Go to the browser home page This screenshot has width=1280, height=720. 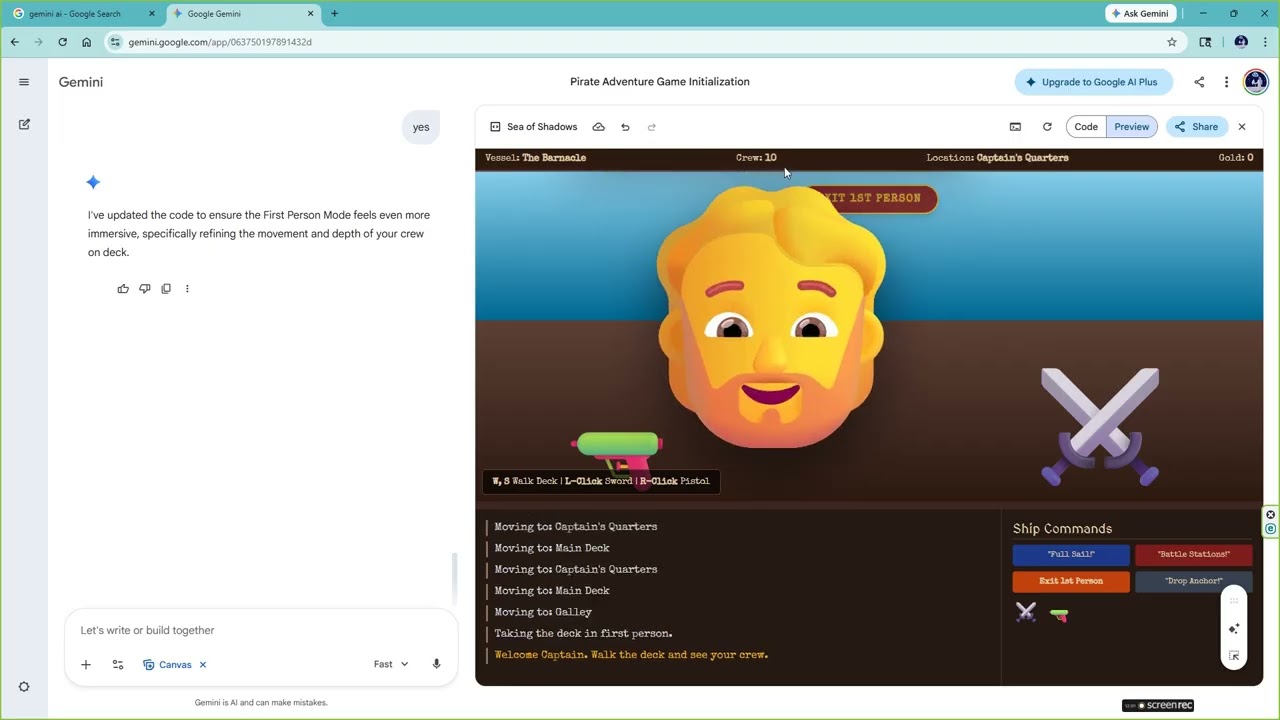click(87, 42)
